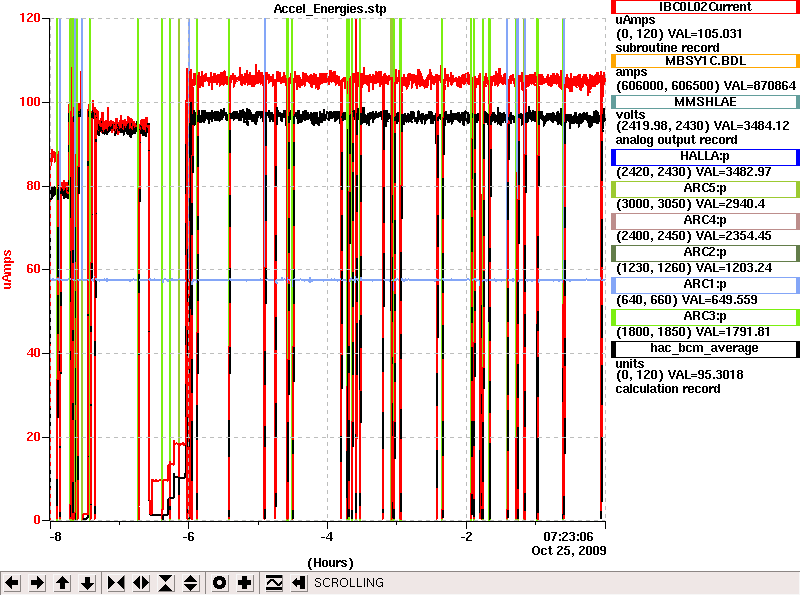The width and height of the screenshot is (800, 595).
Task: Click the "analog output record" text
Action: click(676, 140)
